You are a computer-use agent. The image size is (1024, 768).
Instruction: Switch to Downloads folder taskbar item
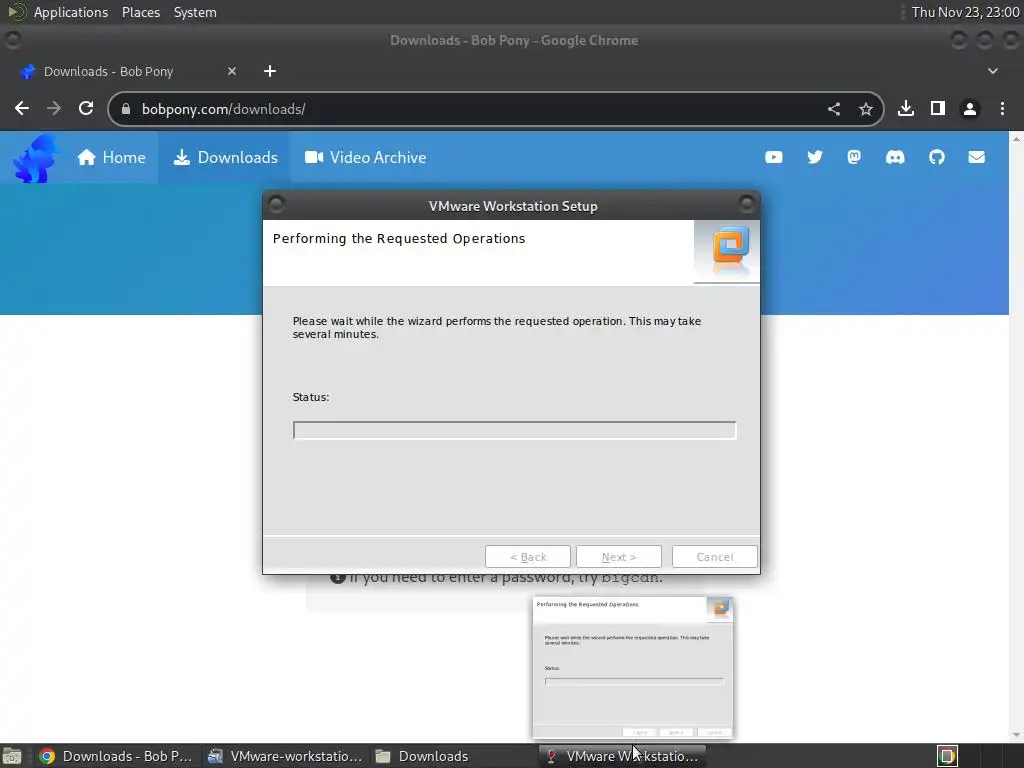[453, 756]
